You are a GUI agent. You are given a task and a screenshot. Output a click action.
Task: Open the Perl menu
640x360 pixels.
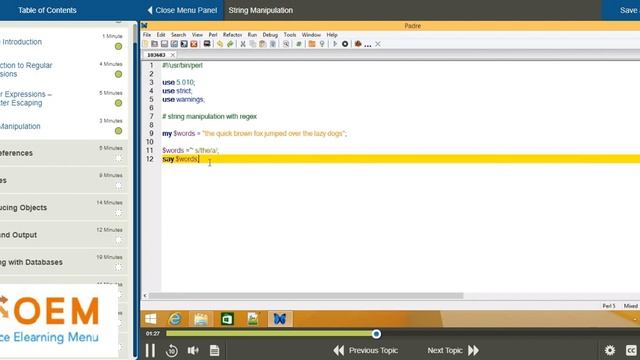pos(213,35)
